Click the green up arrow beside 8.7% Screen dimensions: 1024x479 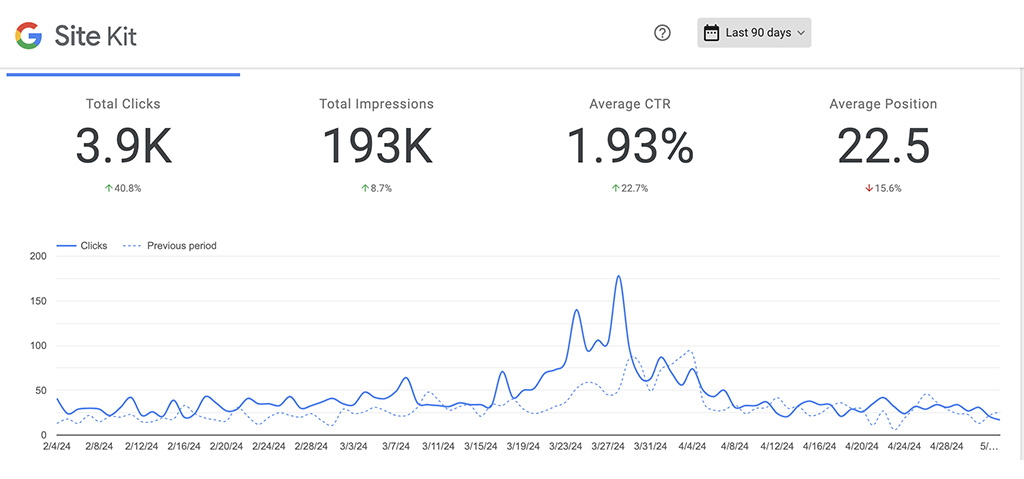tap(364, 188)
